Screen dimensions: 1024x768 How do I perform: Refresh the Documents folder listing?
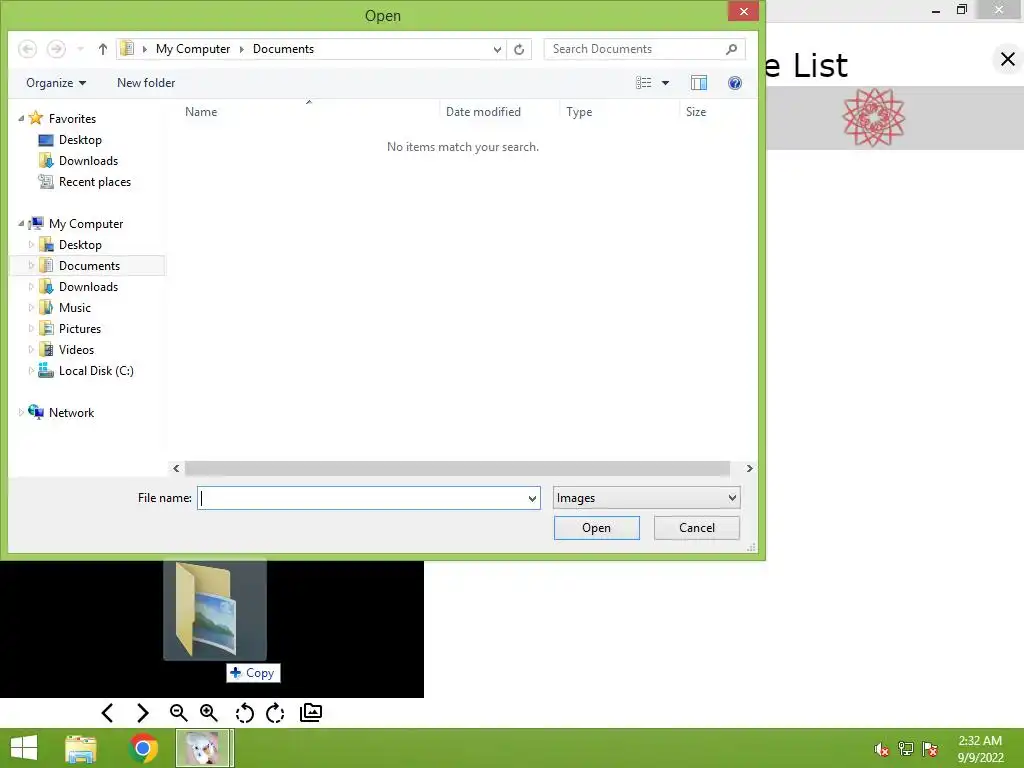click(x=519, y=50)
